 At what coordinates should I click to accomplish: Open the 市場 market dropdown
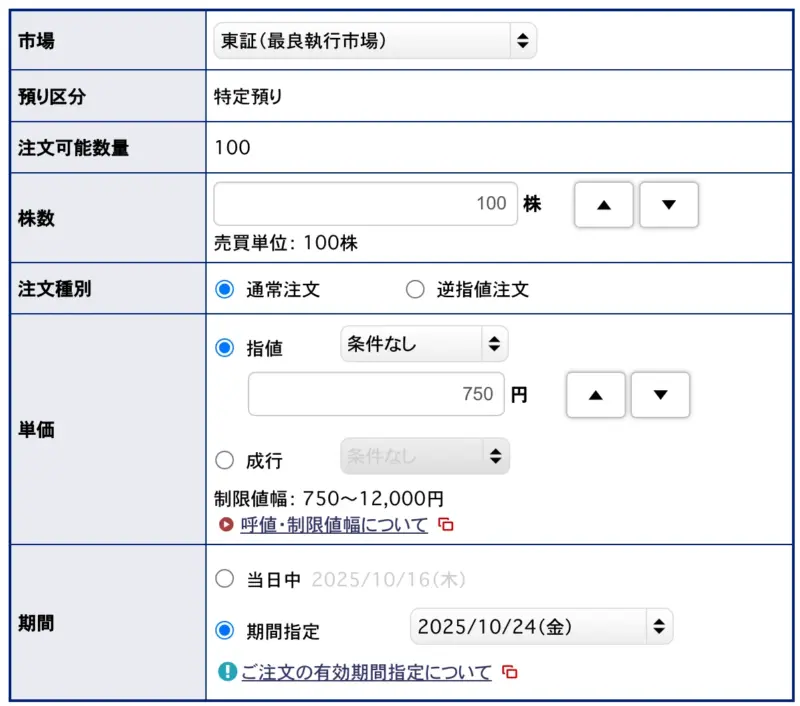pyautogui.click(x=375, y=41)
